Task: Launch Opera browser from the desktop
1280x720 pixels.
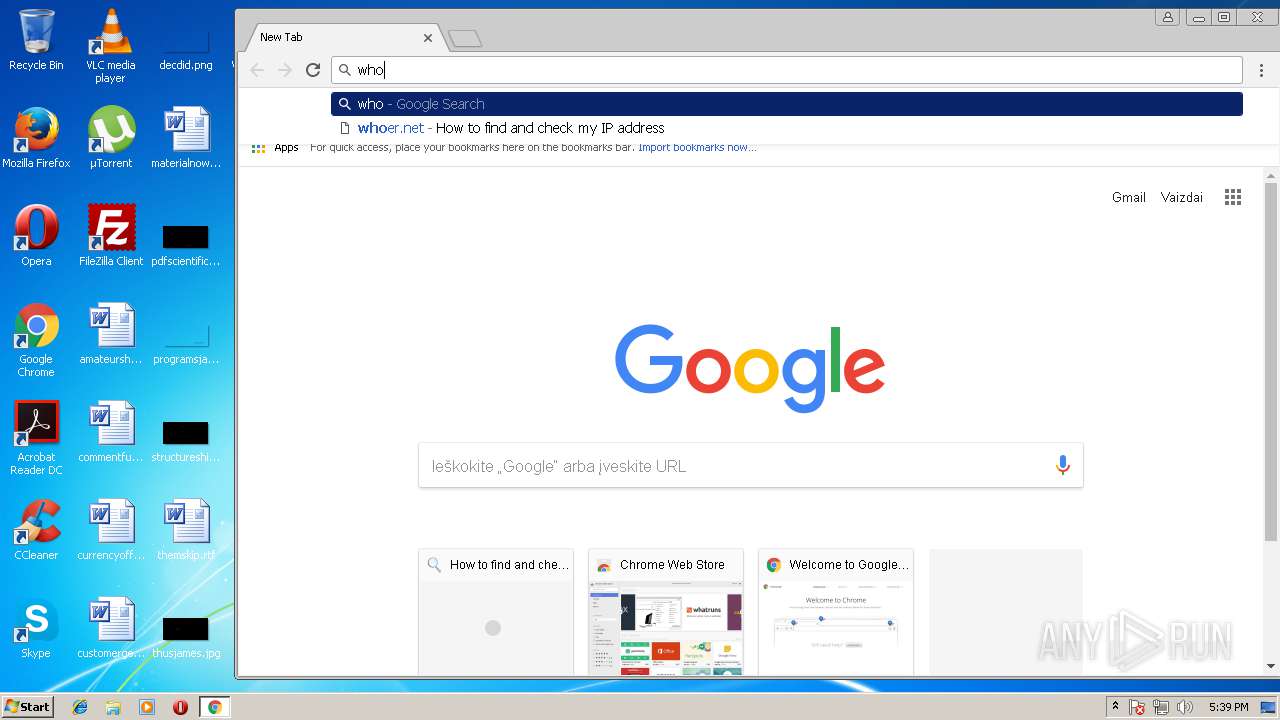Action: pos(36,236)
